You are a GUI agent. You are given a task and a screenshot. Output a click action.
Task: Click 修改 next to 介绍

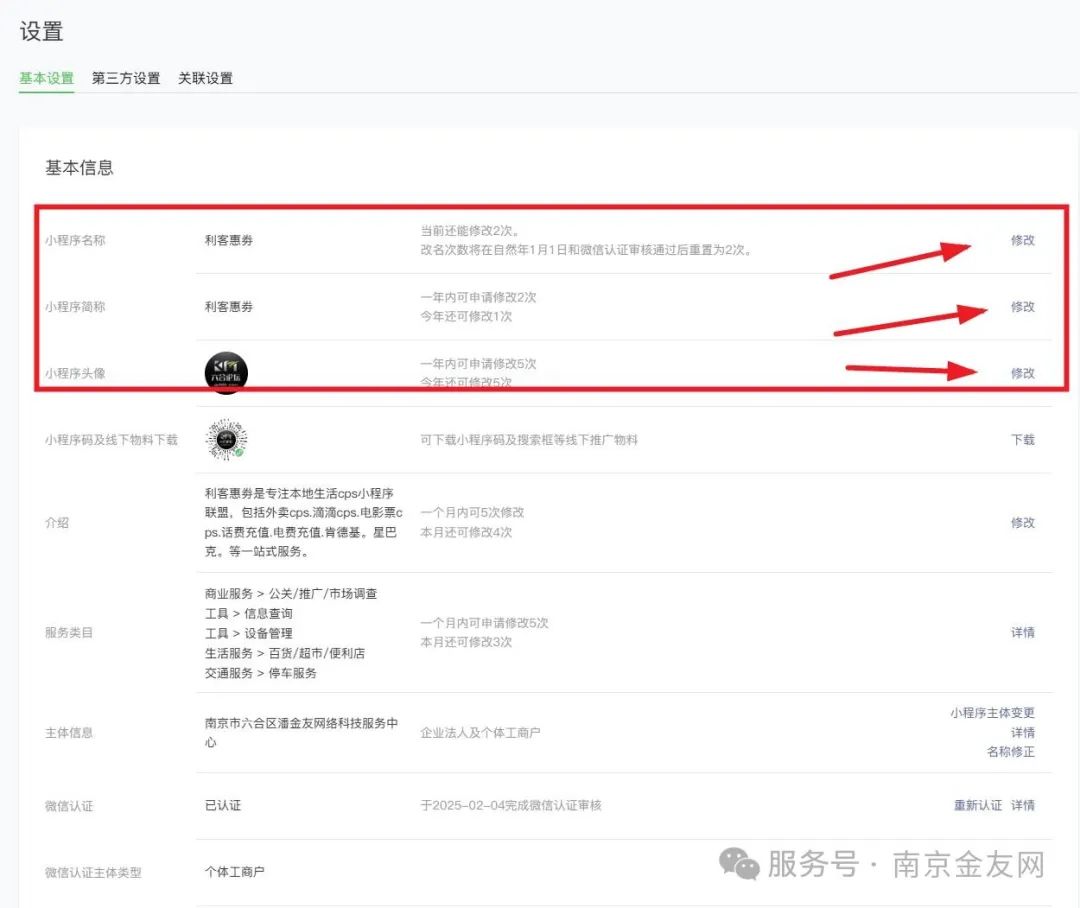pos(1022,522)
